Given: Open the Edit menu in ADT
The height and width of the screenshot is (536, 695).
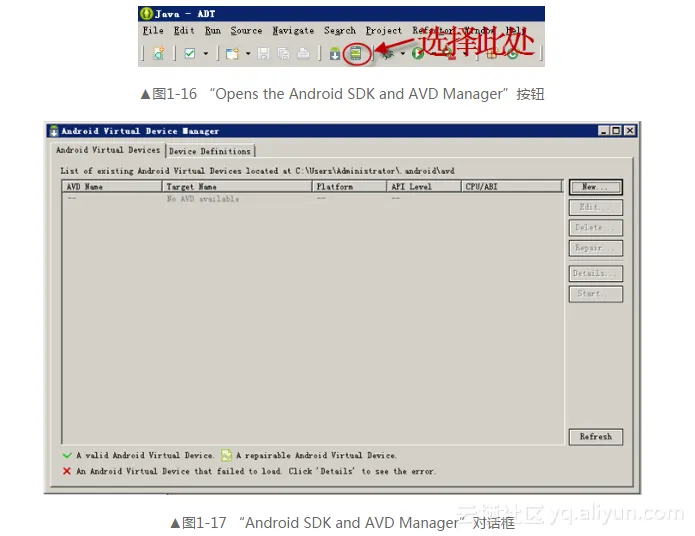Looking at the screenshot, I should (x=184, y=31).
